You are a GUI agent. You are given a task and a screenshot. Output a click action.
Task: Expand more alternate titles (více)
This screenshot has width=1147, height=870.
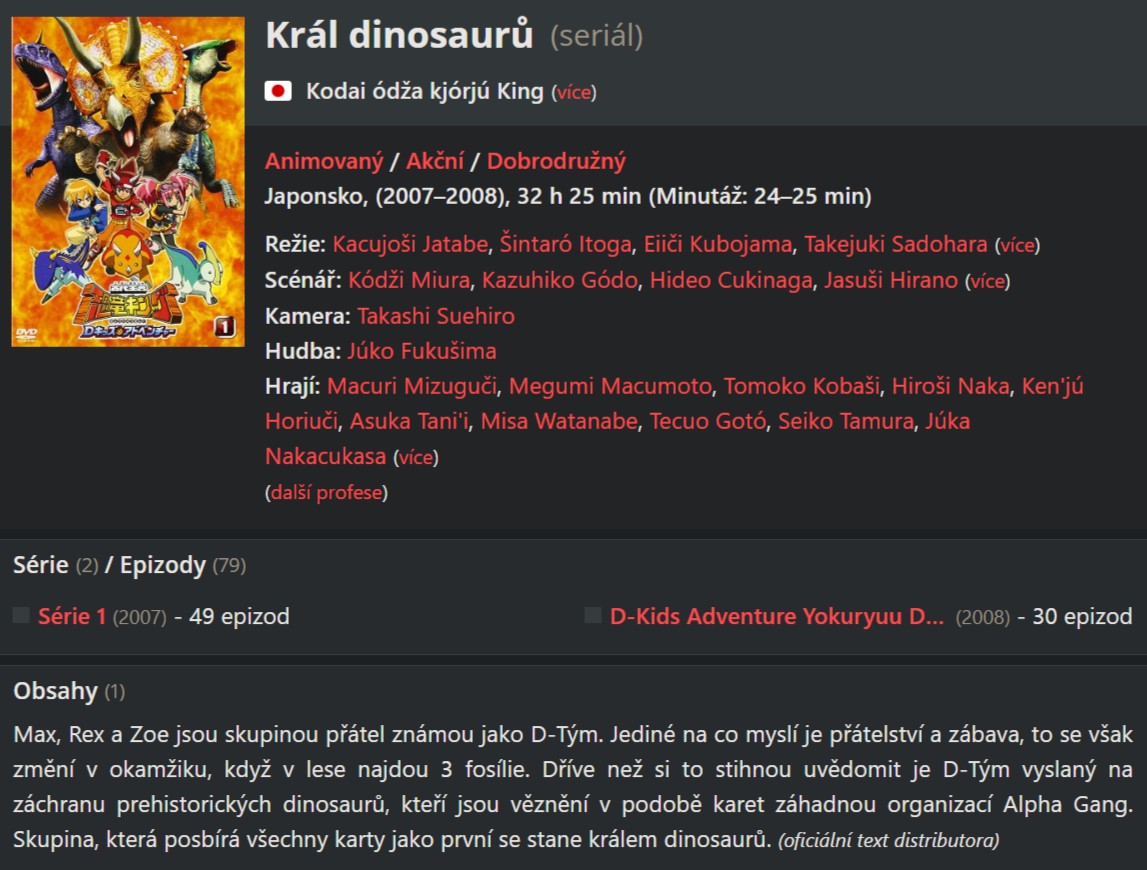point(574,93)
